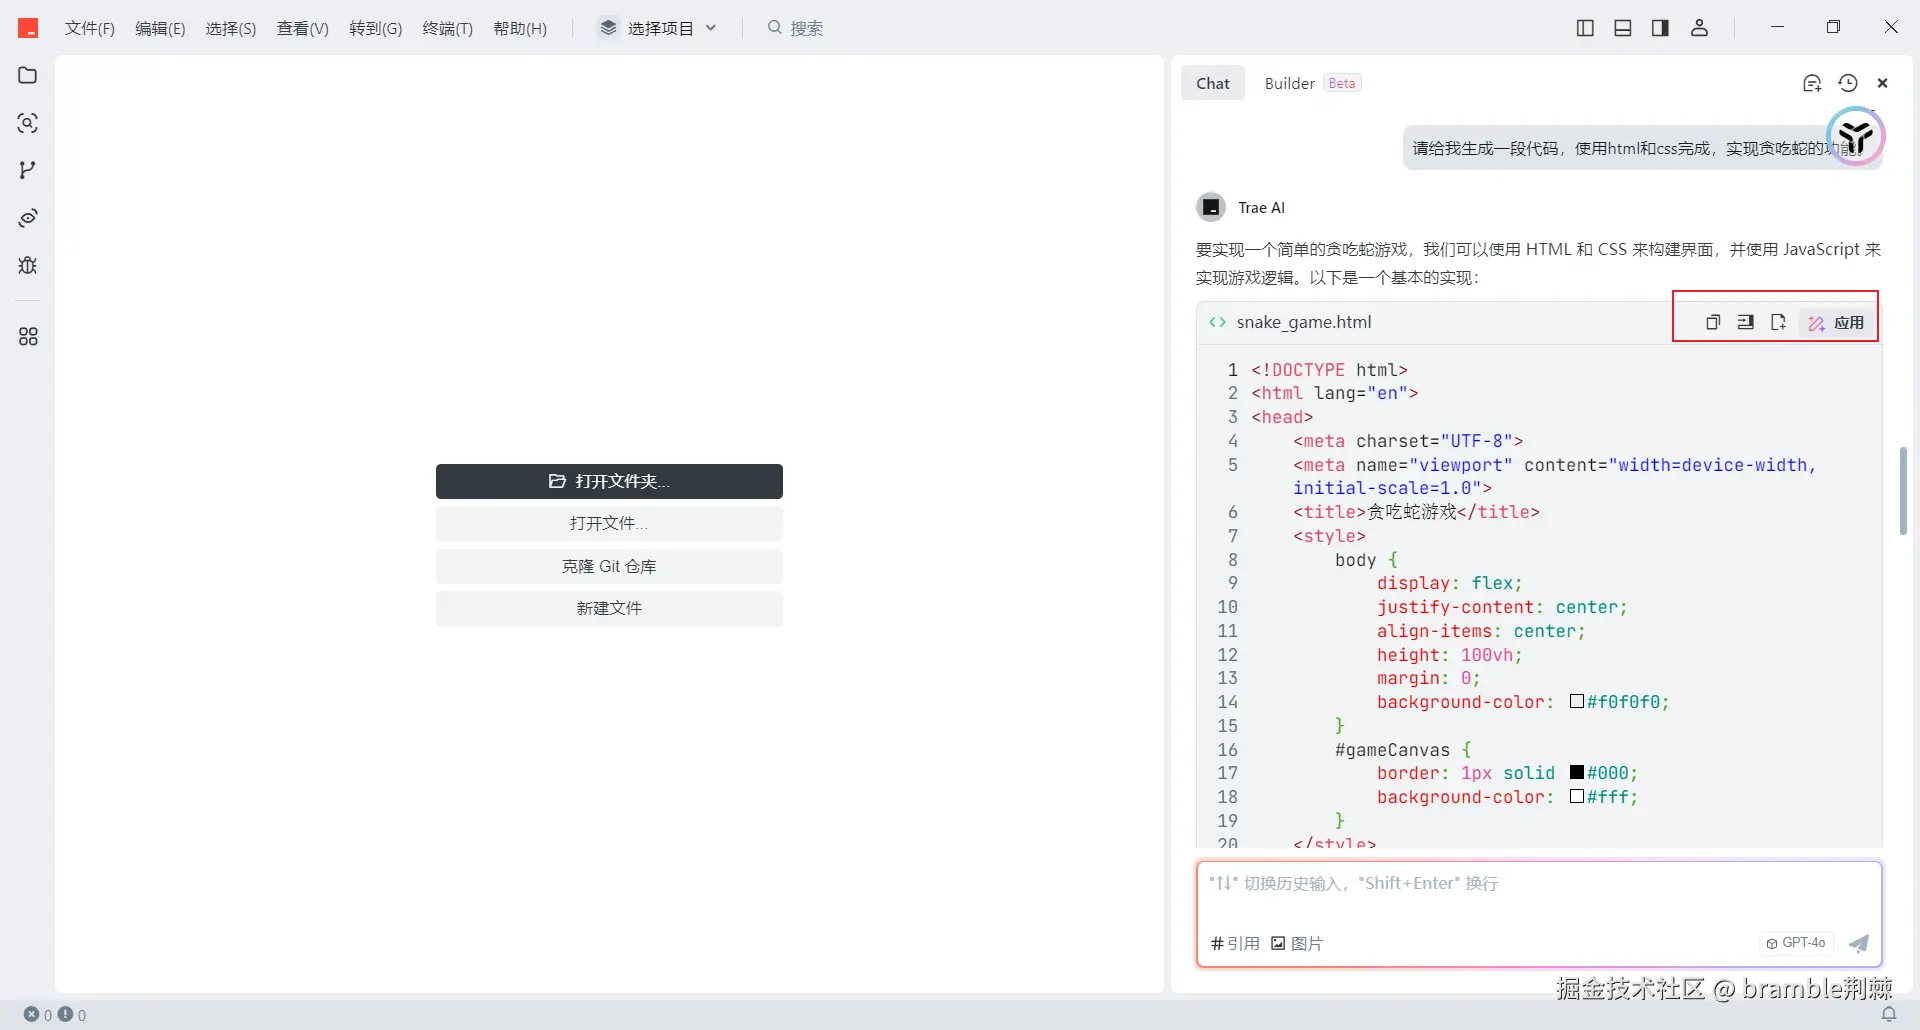
Task: Open the account profile icon
Action: click(1699, 28)
